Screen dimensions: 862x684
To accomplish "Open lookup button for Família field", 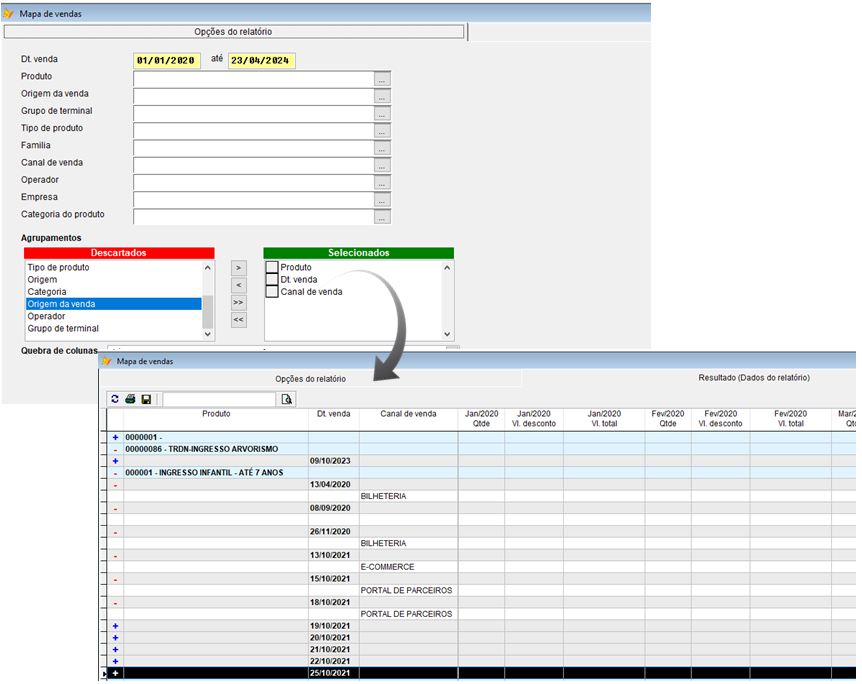I will coord(382,147).
